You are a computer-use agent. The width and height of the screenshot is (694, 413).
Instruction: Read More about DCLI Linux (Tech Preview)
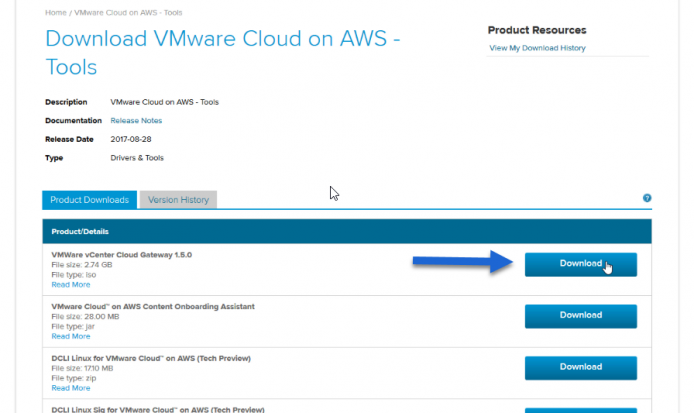(x=71, y=388)
